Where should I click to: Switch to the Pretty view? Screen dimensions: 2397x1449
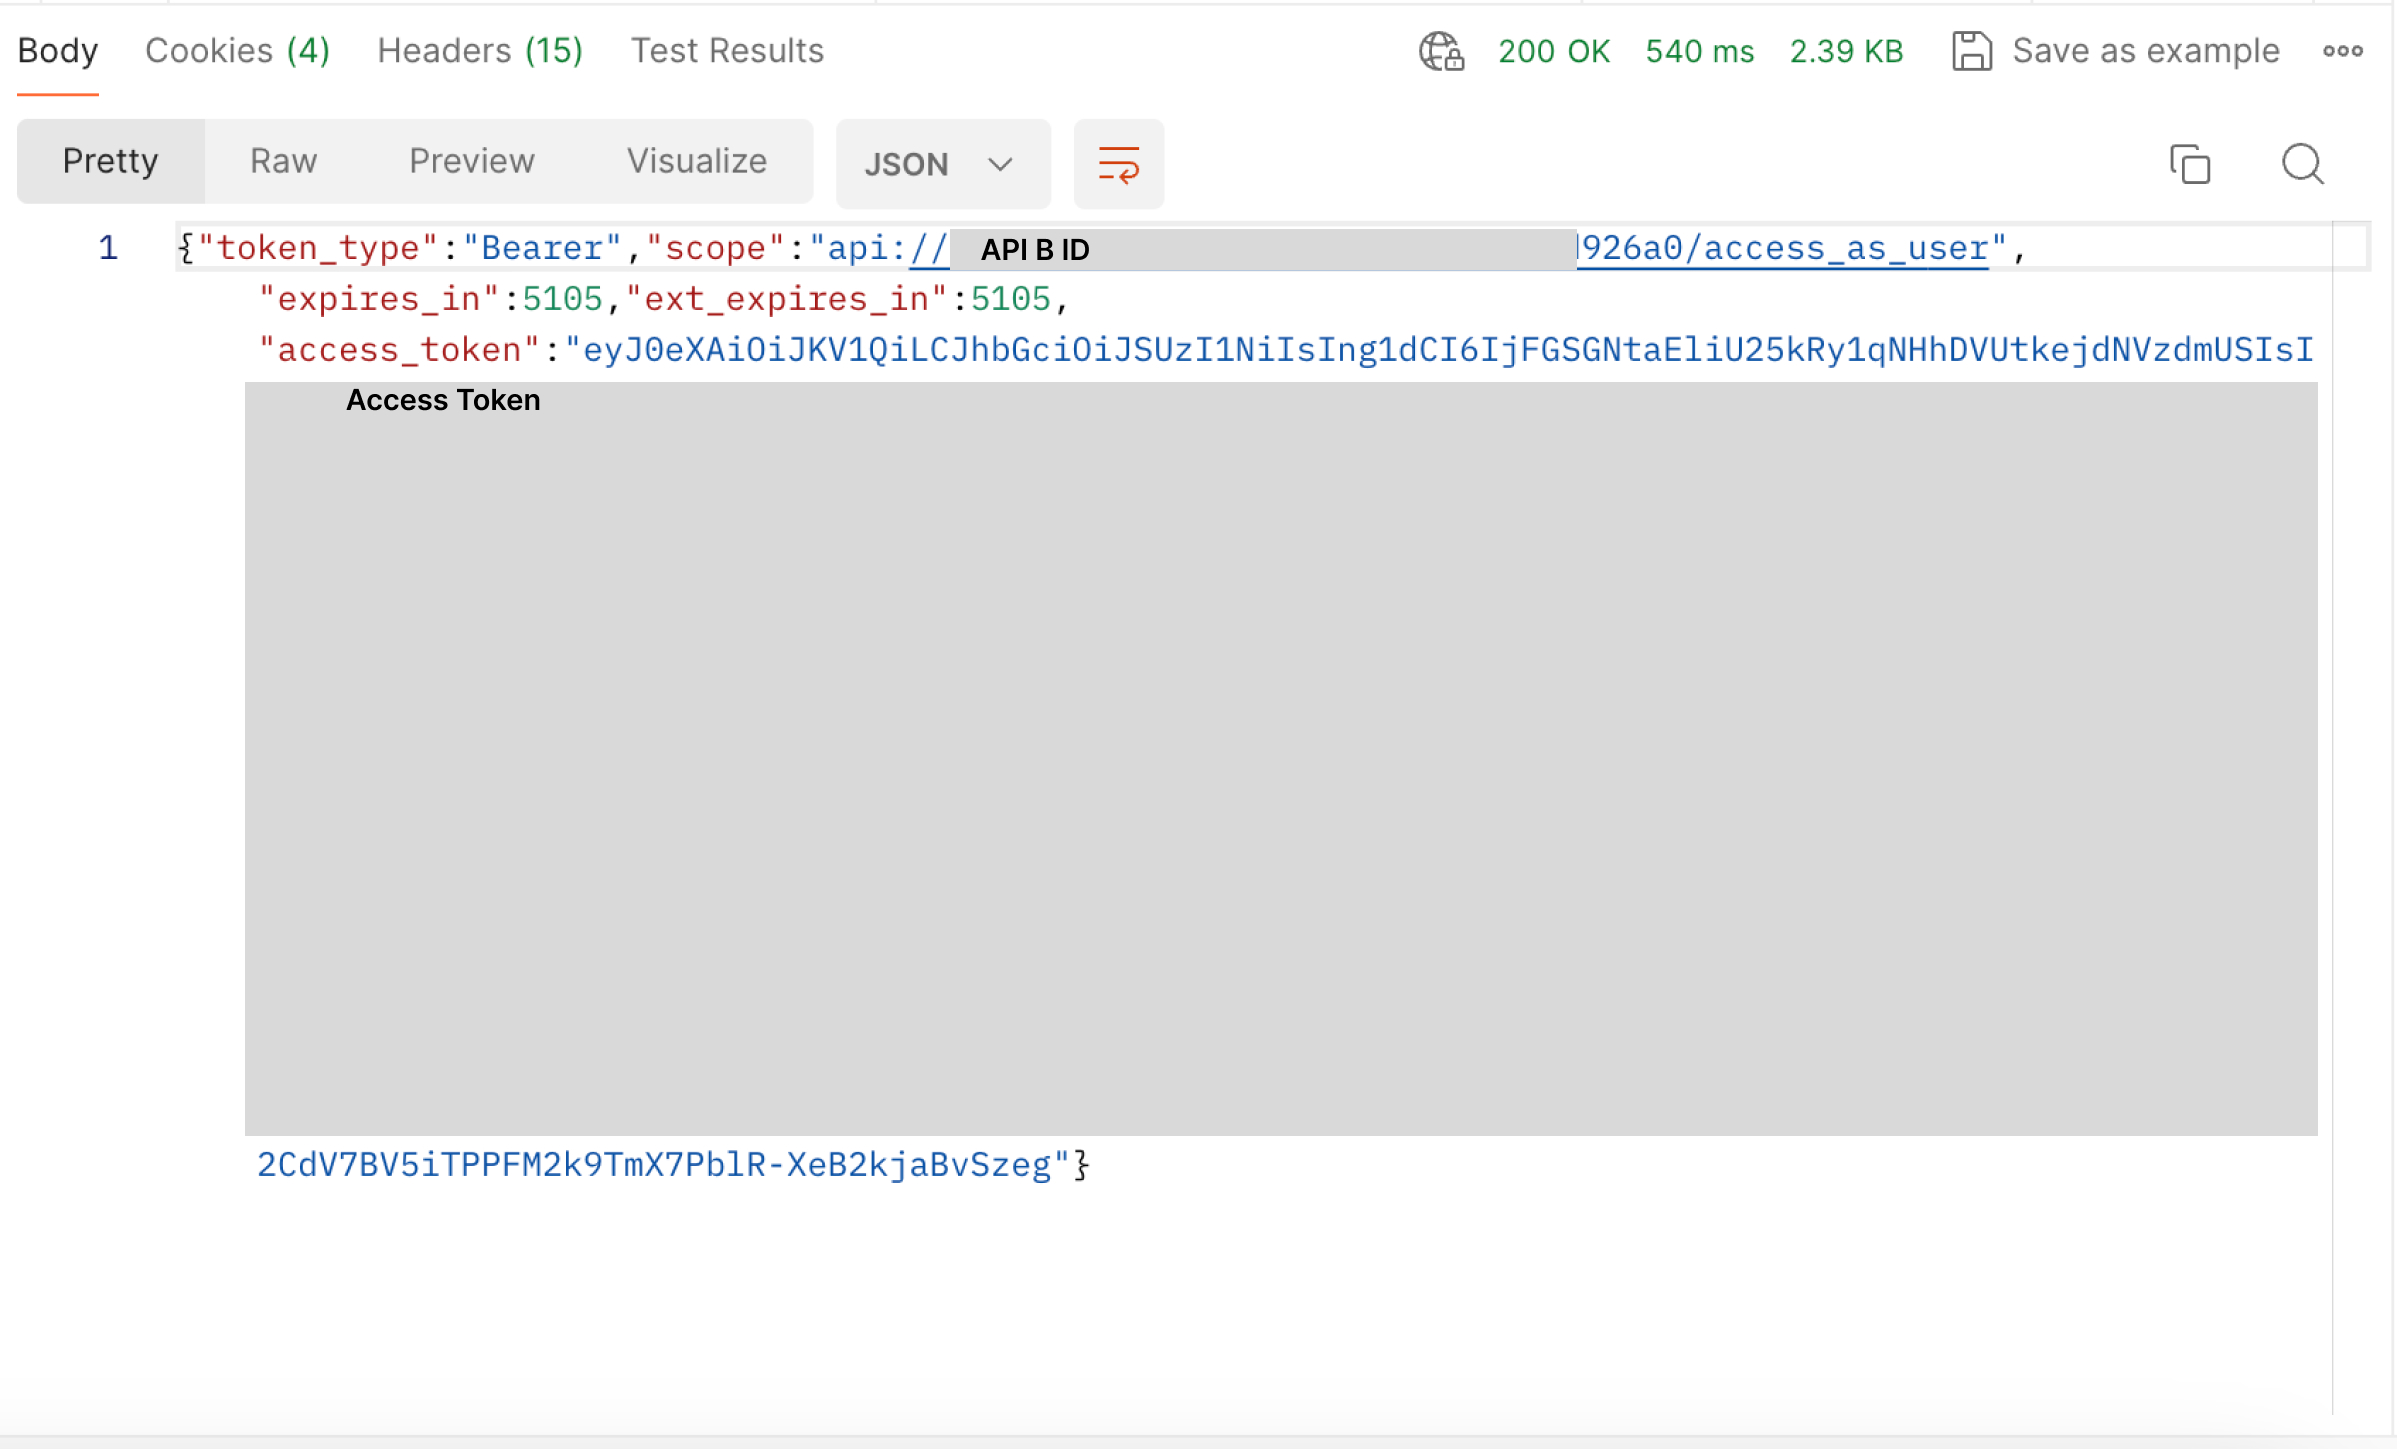click(x=110, y=161)
